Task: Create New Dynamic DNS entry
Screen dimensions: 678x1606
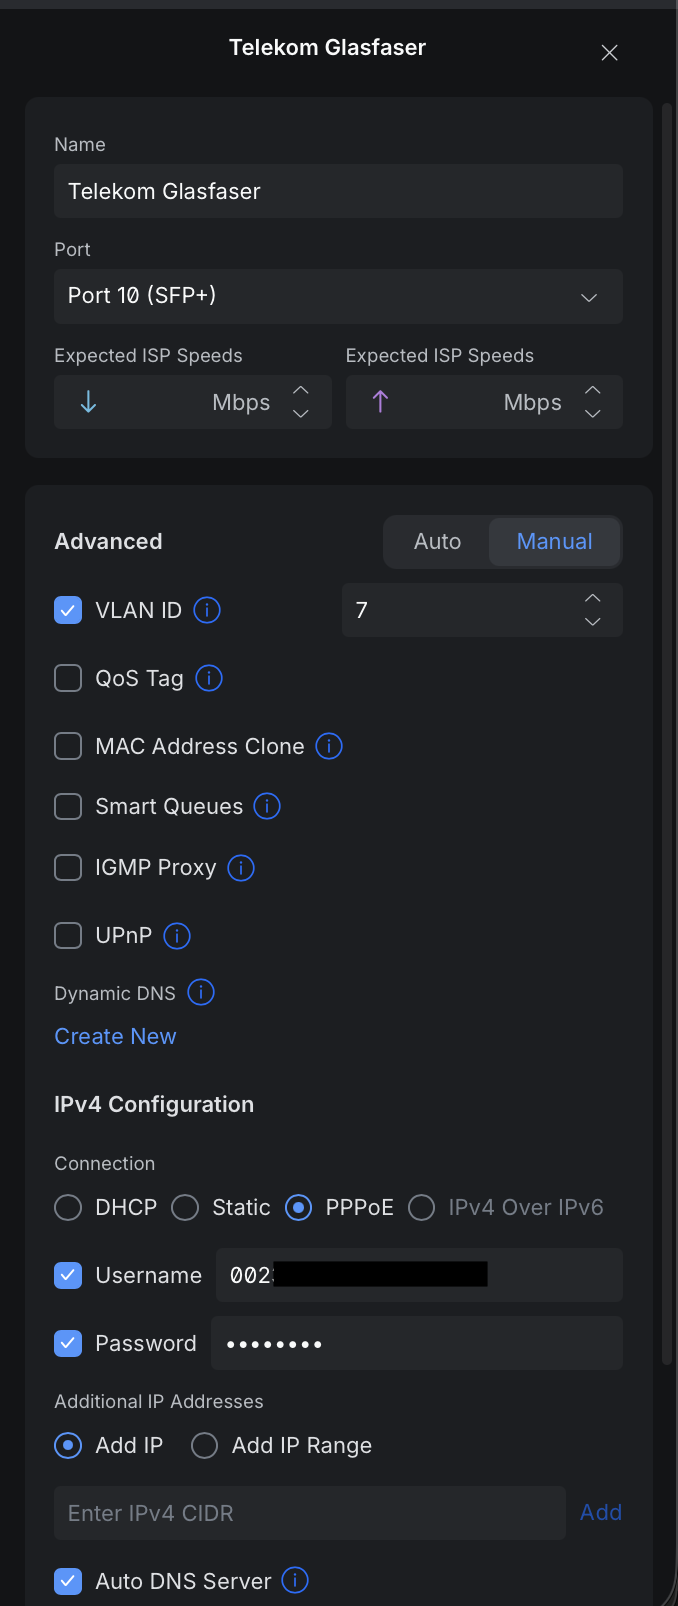Action: pos(114,1036)
